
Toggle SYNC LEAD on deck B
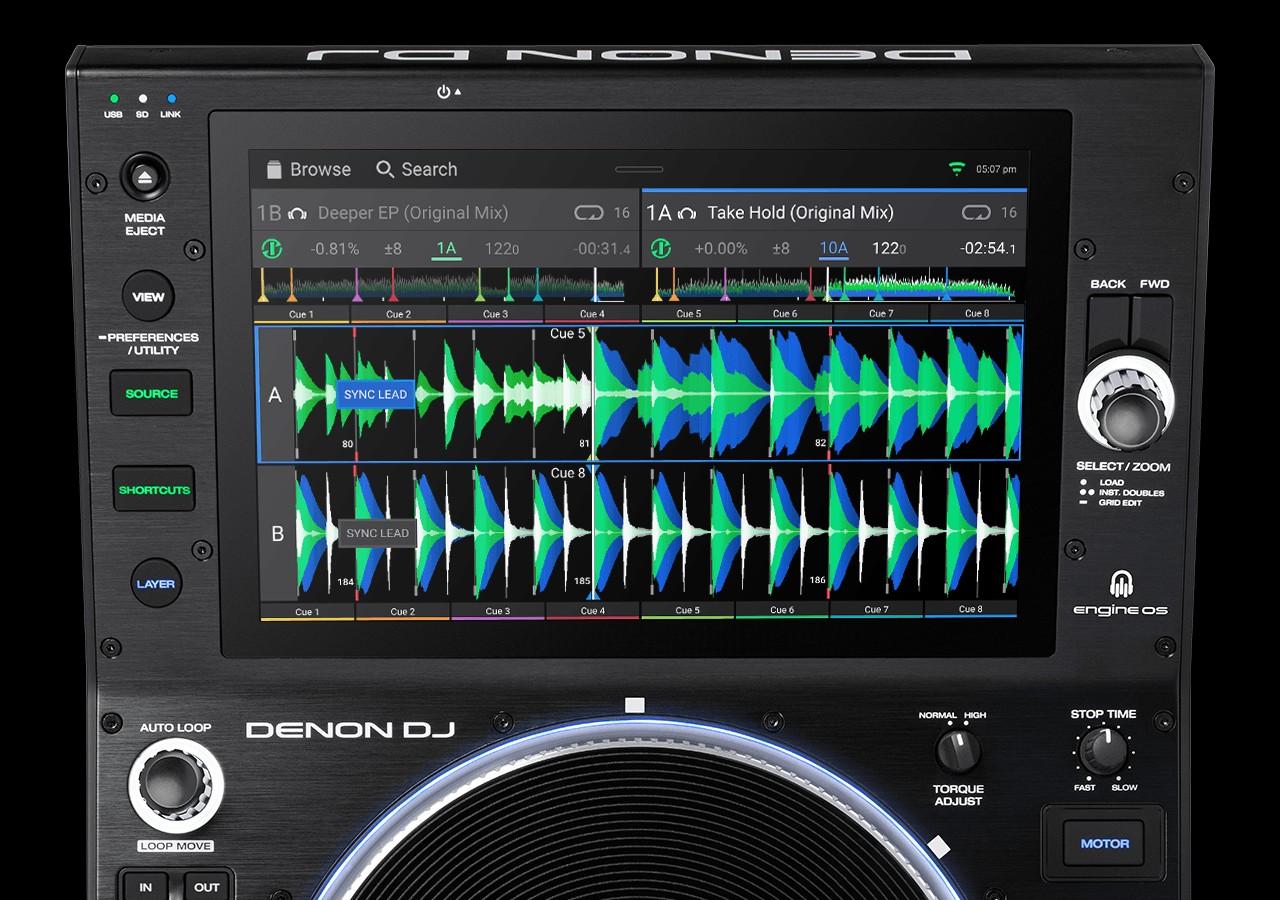377,533
